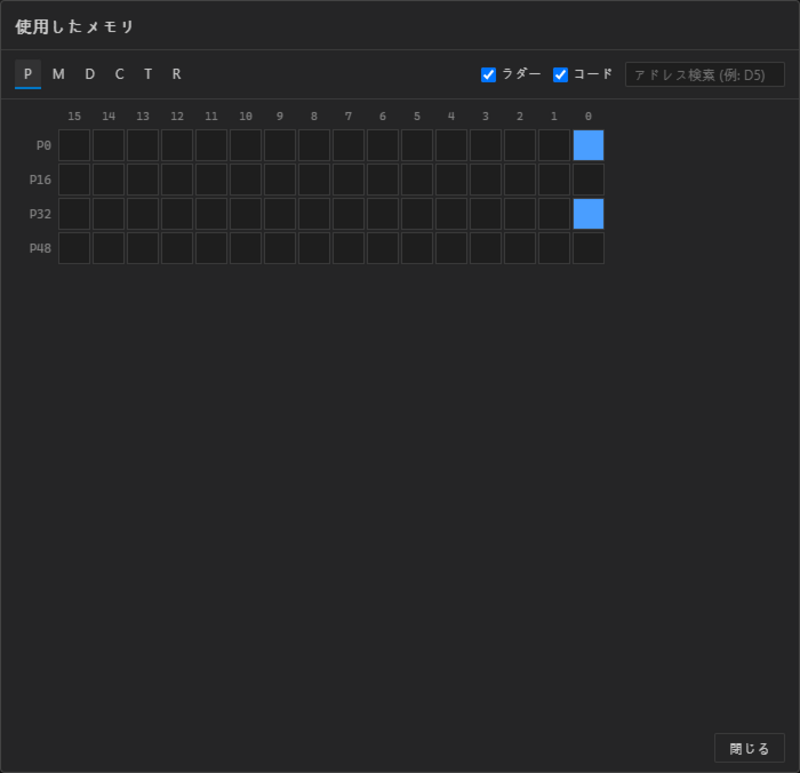
Task: Select the P16 row bit 15 cell
Action: click(74, 180)
